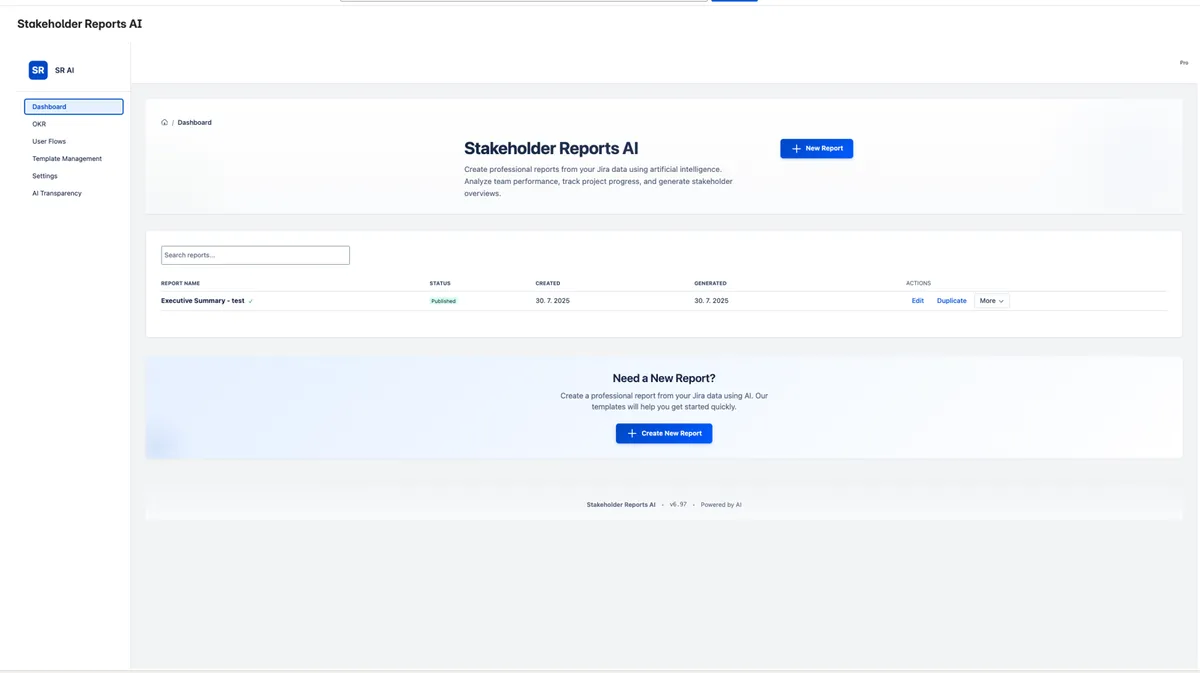1200x673 pixels.
Task: Click the checkmark icon beside Executive Summary - test
Action: 251,301
